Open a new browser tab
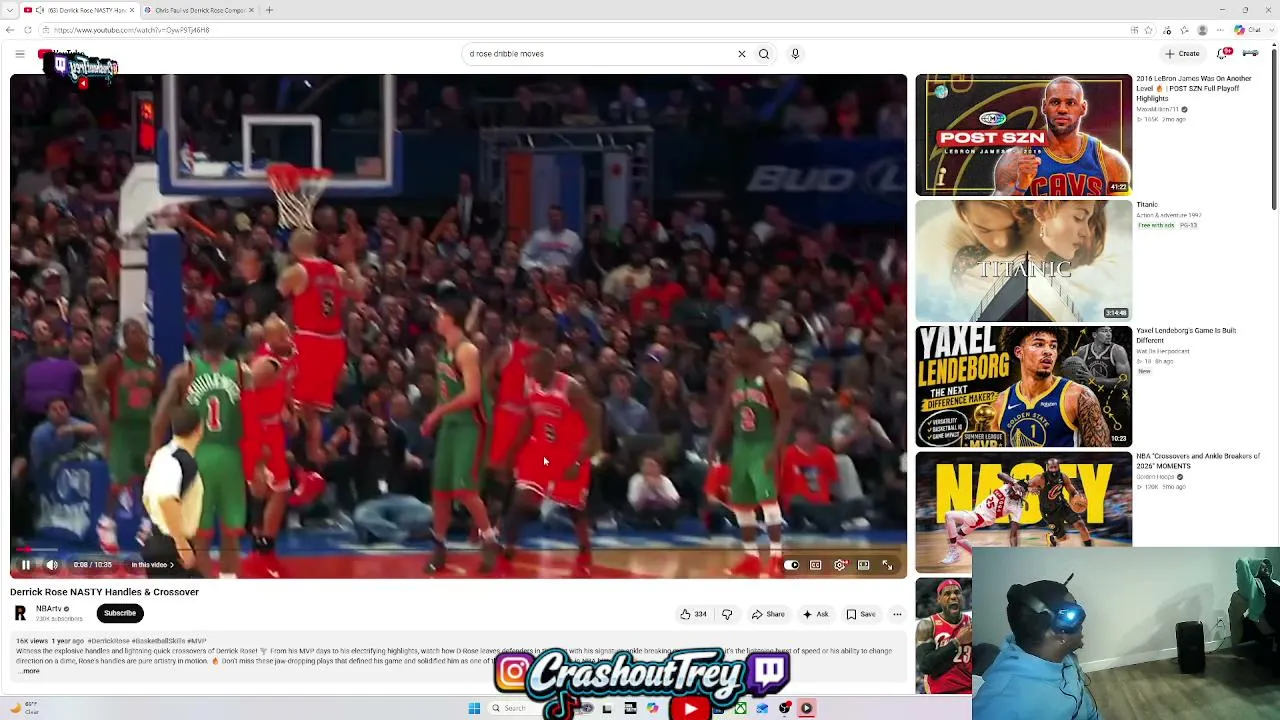The image size is (1280, 720). (269, 10)
